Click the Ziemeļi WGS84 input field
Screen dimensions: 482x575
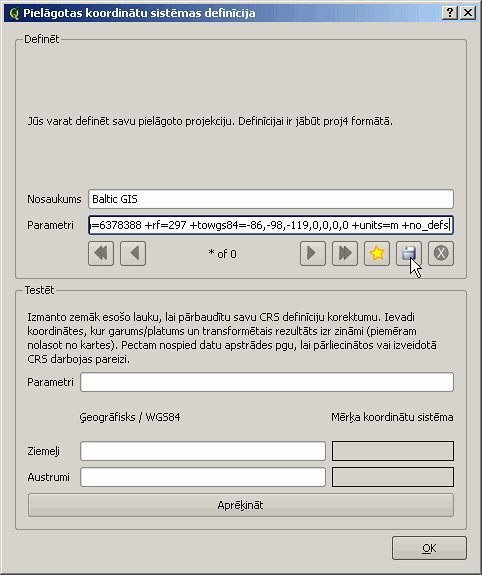(x=203, y=451)
